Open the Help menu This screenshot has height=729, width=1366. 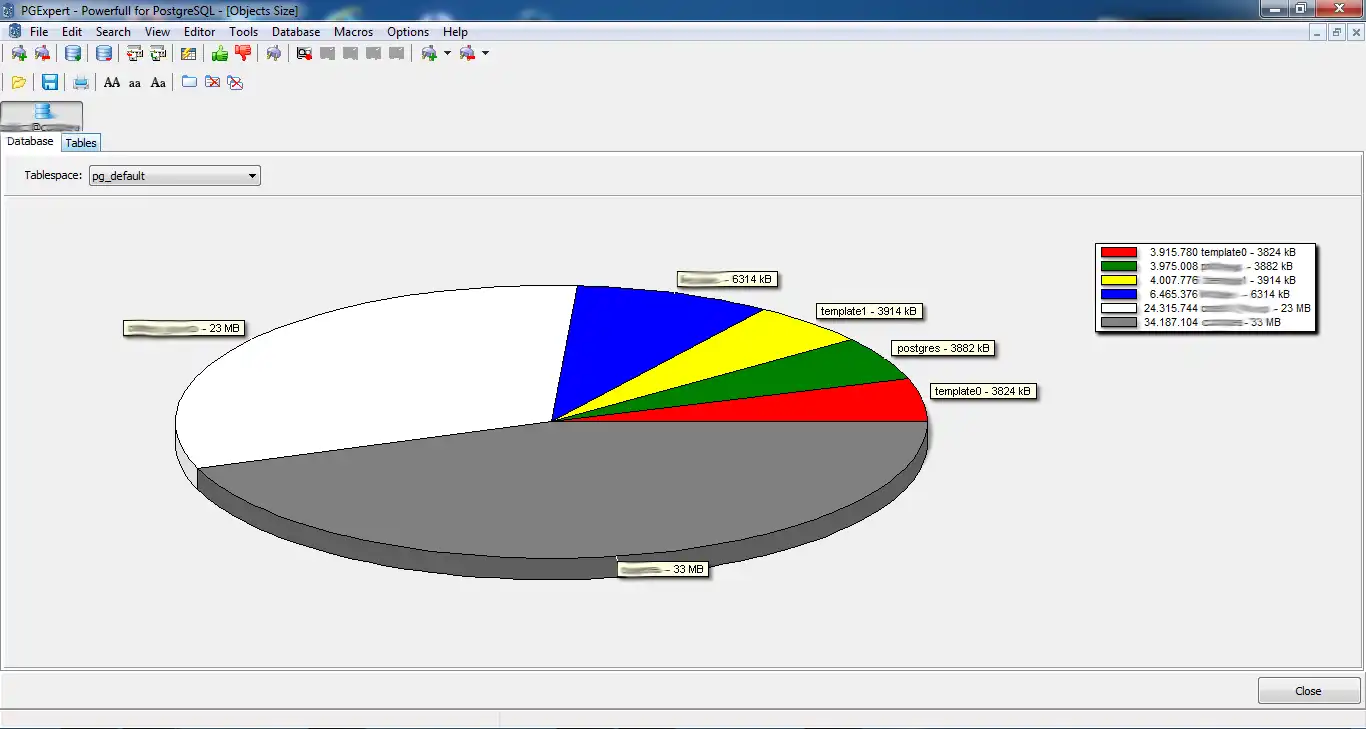[x=455, y=32]
